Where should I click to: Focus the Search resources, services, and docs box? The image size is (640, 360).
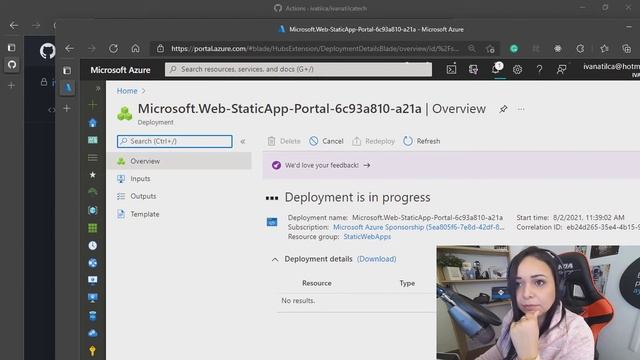click(298, 69)
